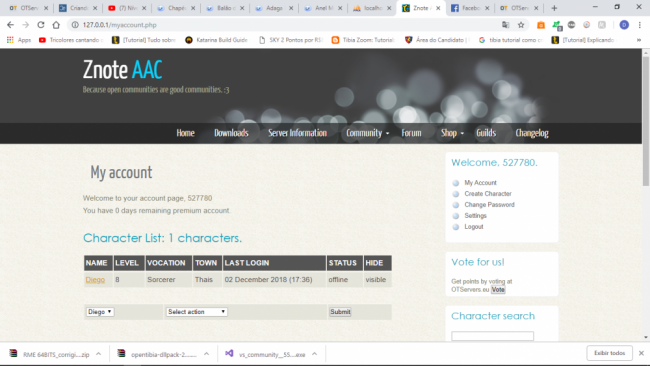The width and height of the screenshot is (650, 366).
Task: Close the Znote tab with its X
Action: (x=438, y=8)
